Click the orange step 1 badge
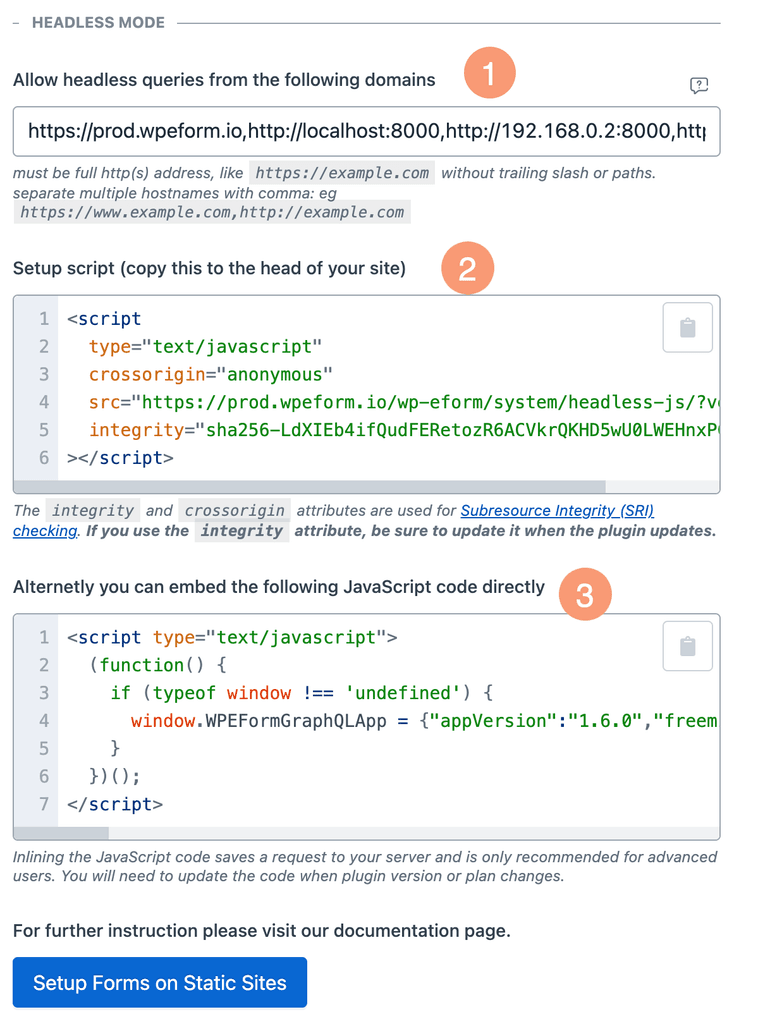 (490, 72)
